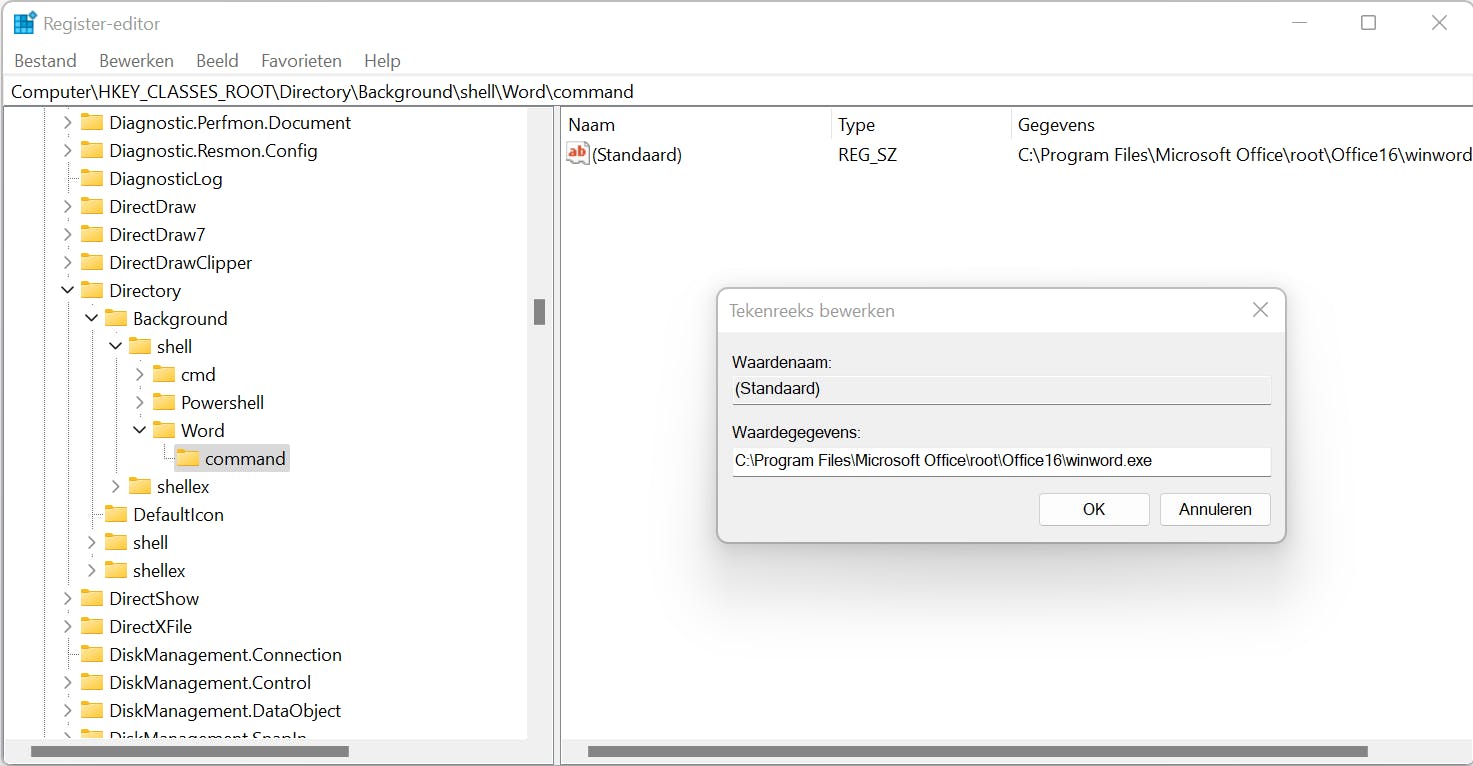The image size is (1473, 766).
Task: Click into the Waardegegevens text field
Action: pyautogui.click(x=1001, y=461)
